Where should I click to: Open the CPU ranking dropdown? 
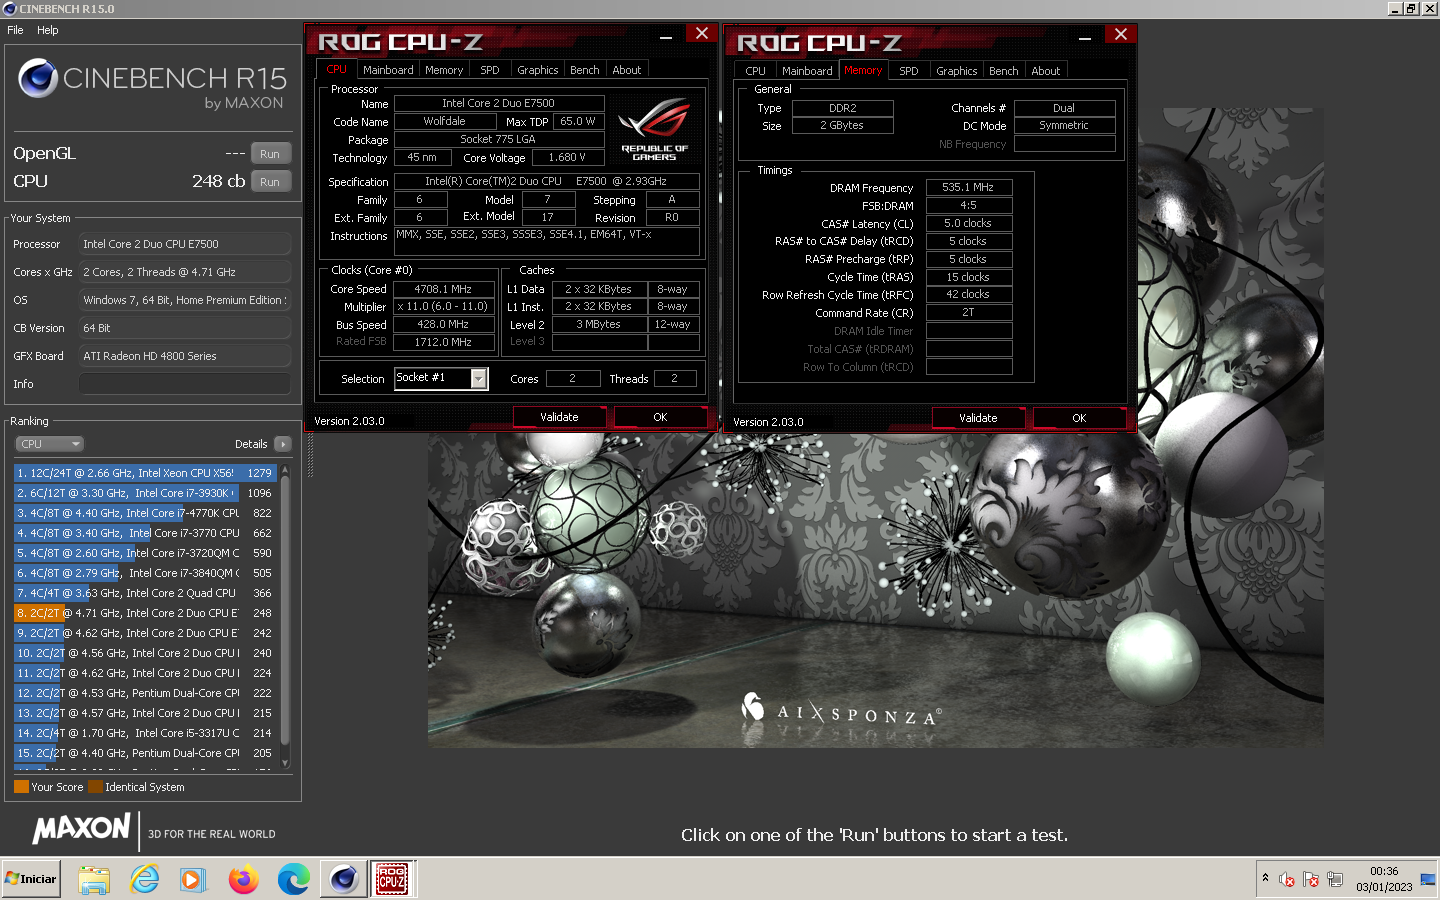pos(49,444)
